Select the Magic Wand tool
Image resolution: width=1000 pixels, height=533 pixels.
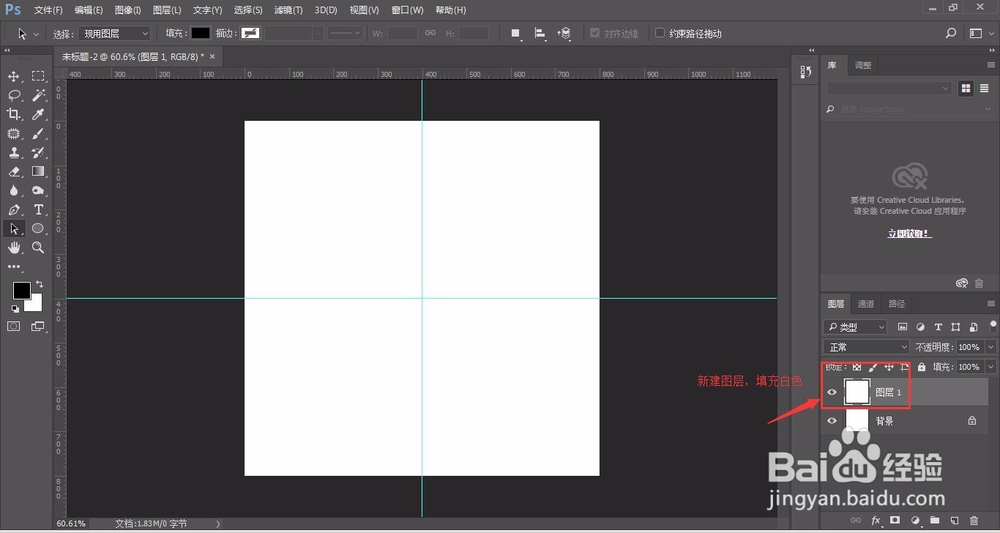tap(38, 96)
